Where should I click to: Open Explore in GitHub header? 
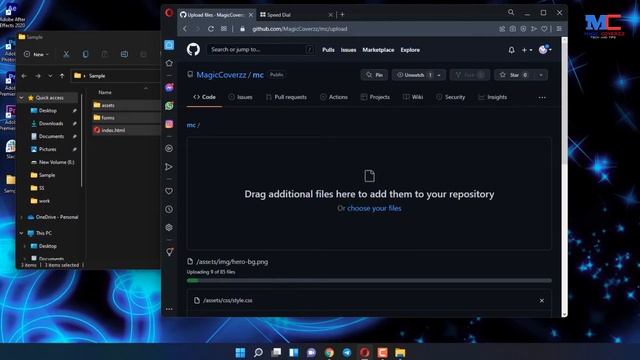pyautogui.click(x=410, y=50)
